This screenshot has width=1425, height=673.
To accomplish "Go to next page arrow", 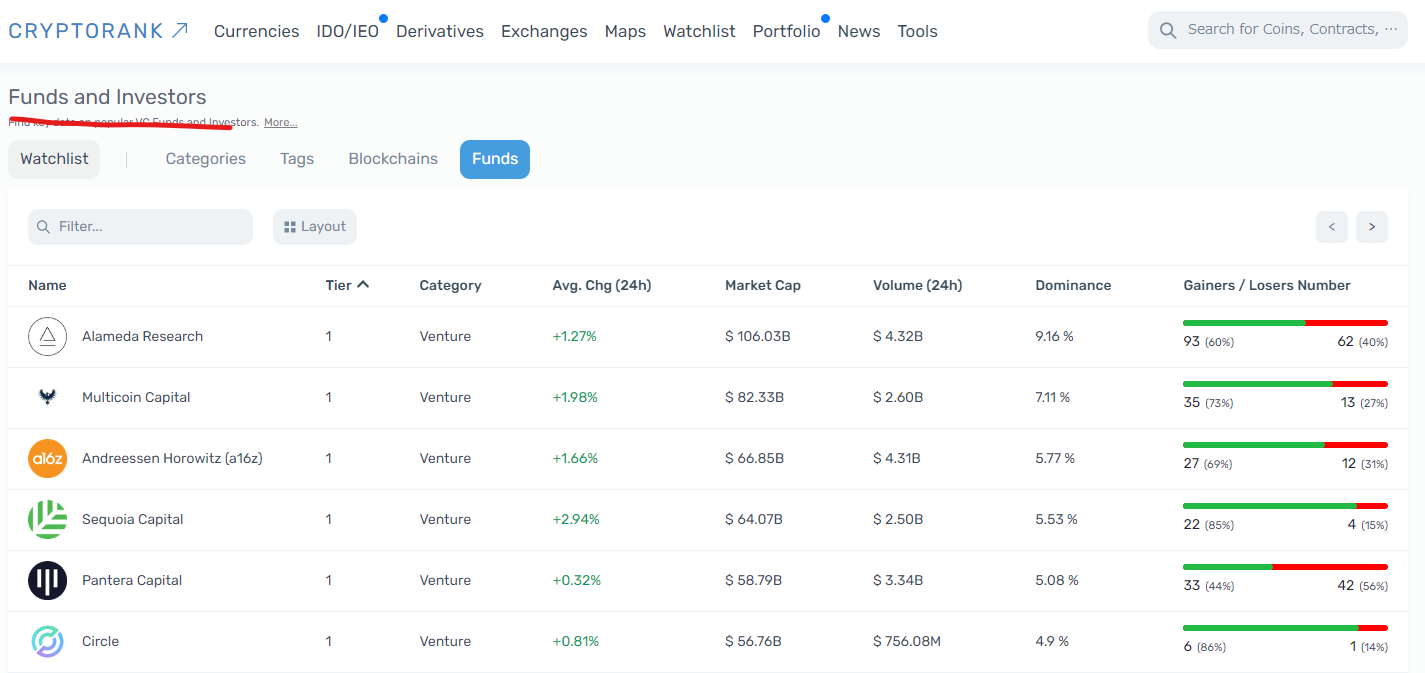I will 1371,227.
